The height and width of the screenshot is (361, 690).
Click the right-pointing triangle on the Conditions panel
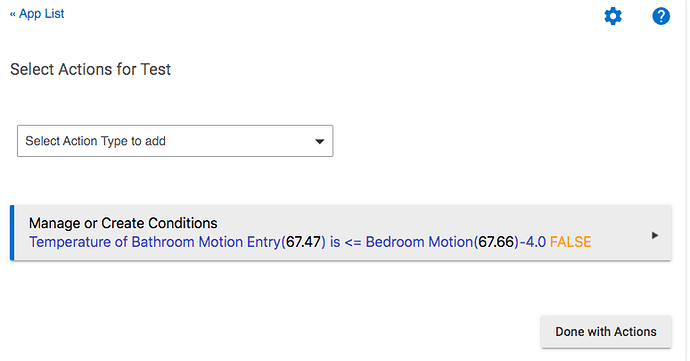(x=655, y=236)
